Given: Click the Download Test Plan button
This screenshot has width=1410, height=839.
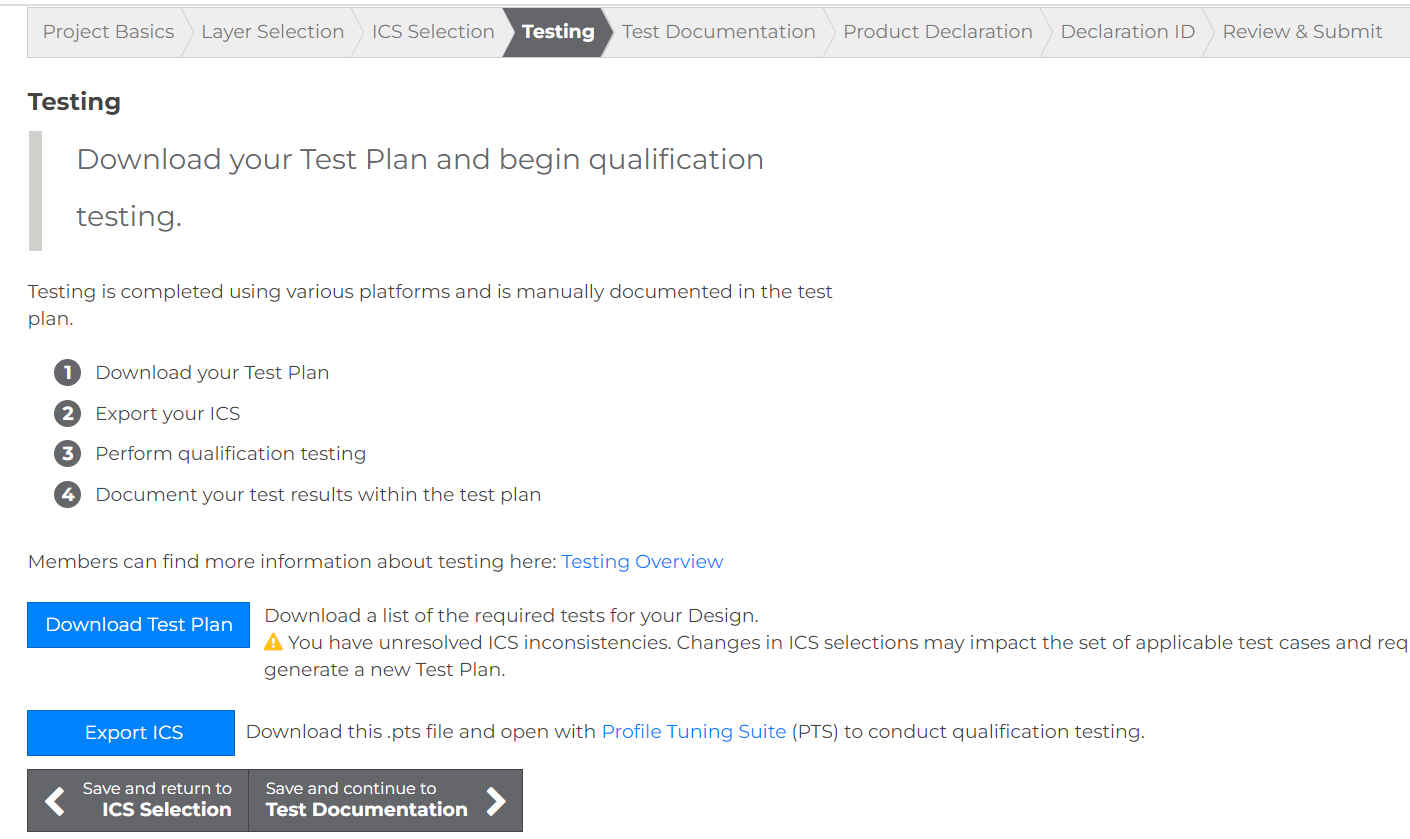Looking at the screenshot, I should tap(138, 624).
